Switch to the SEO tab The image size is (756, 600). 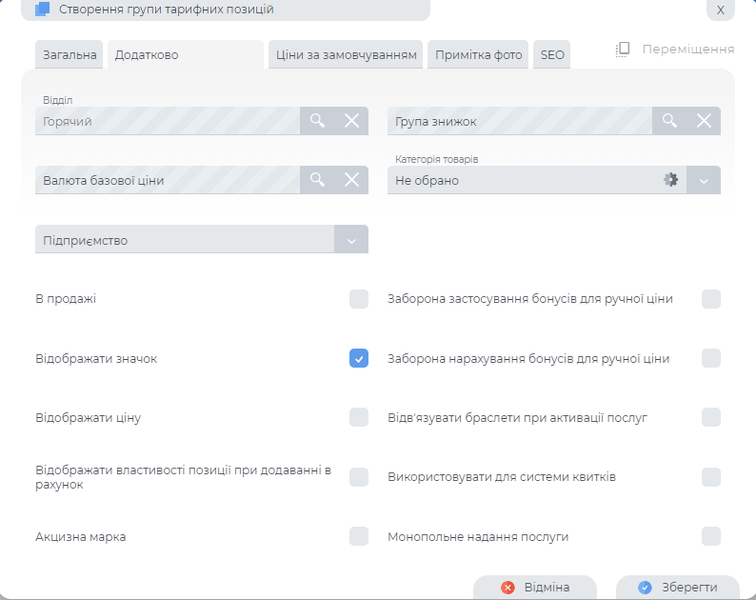[552, 55]
